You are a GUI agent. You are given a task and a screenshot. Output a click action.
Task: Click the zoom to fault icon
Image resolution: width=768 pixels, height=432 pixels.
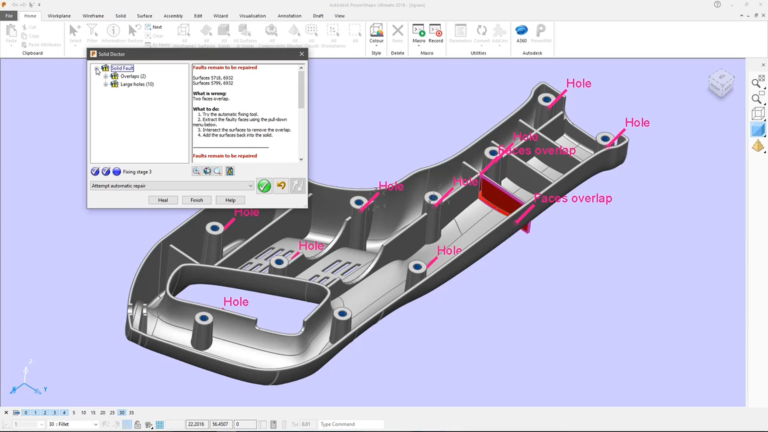196,171
